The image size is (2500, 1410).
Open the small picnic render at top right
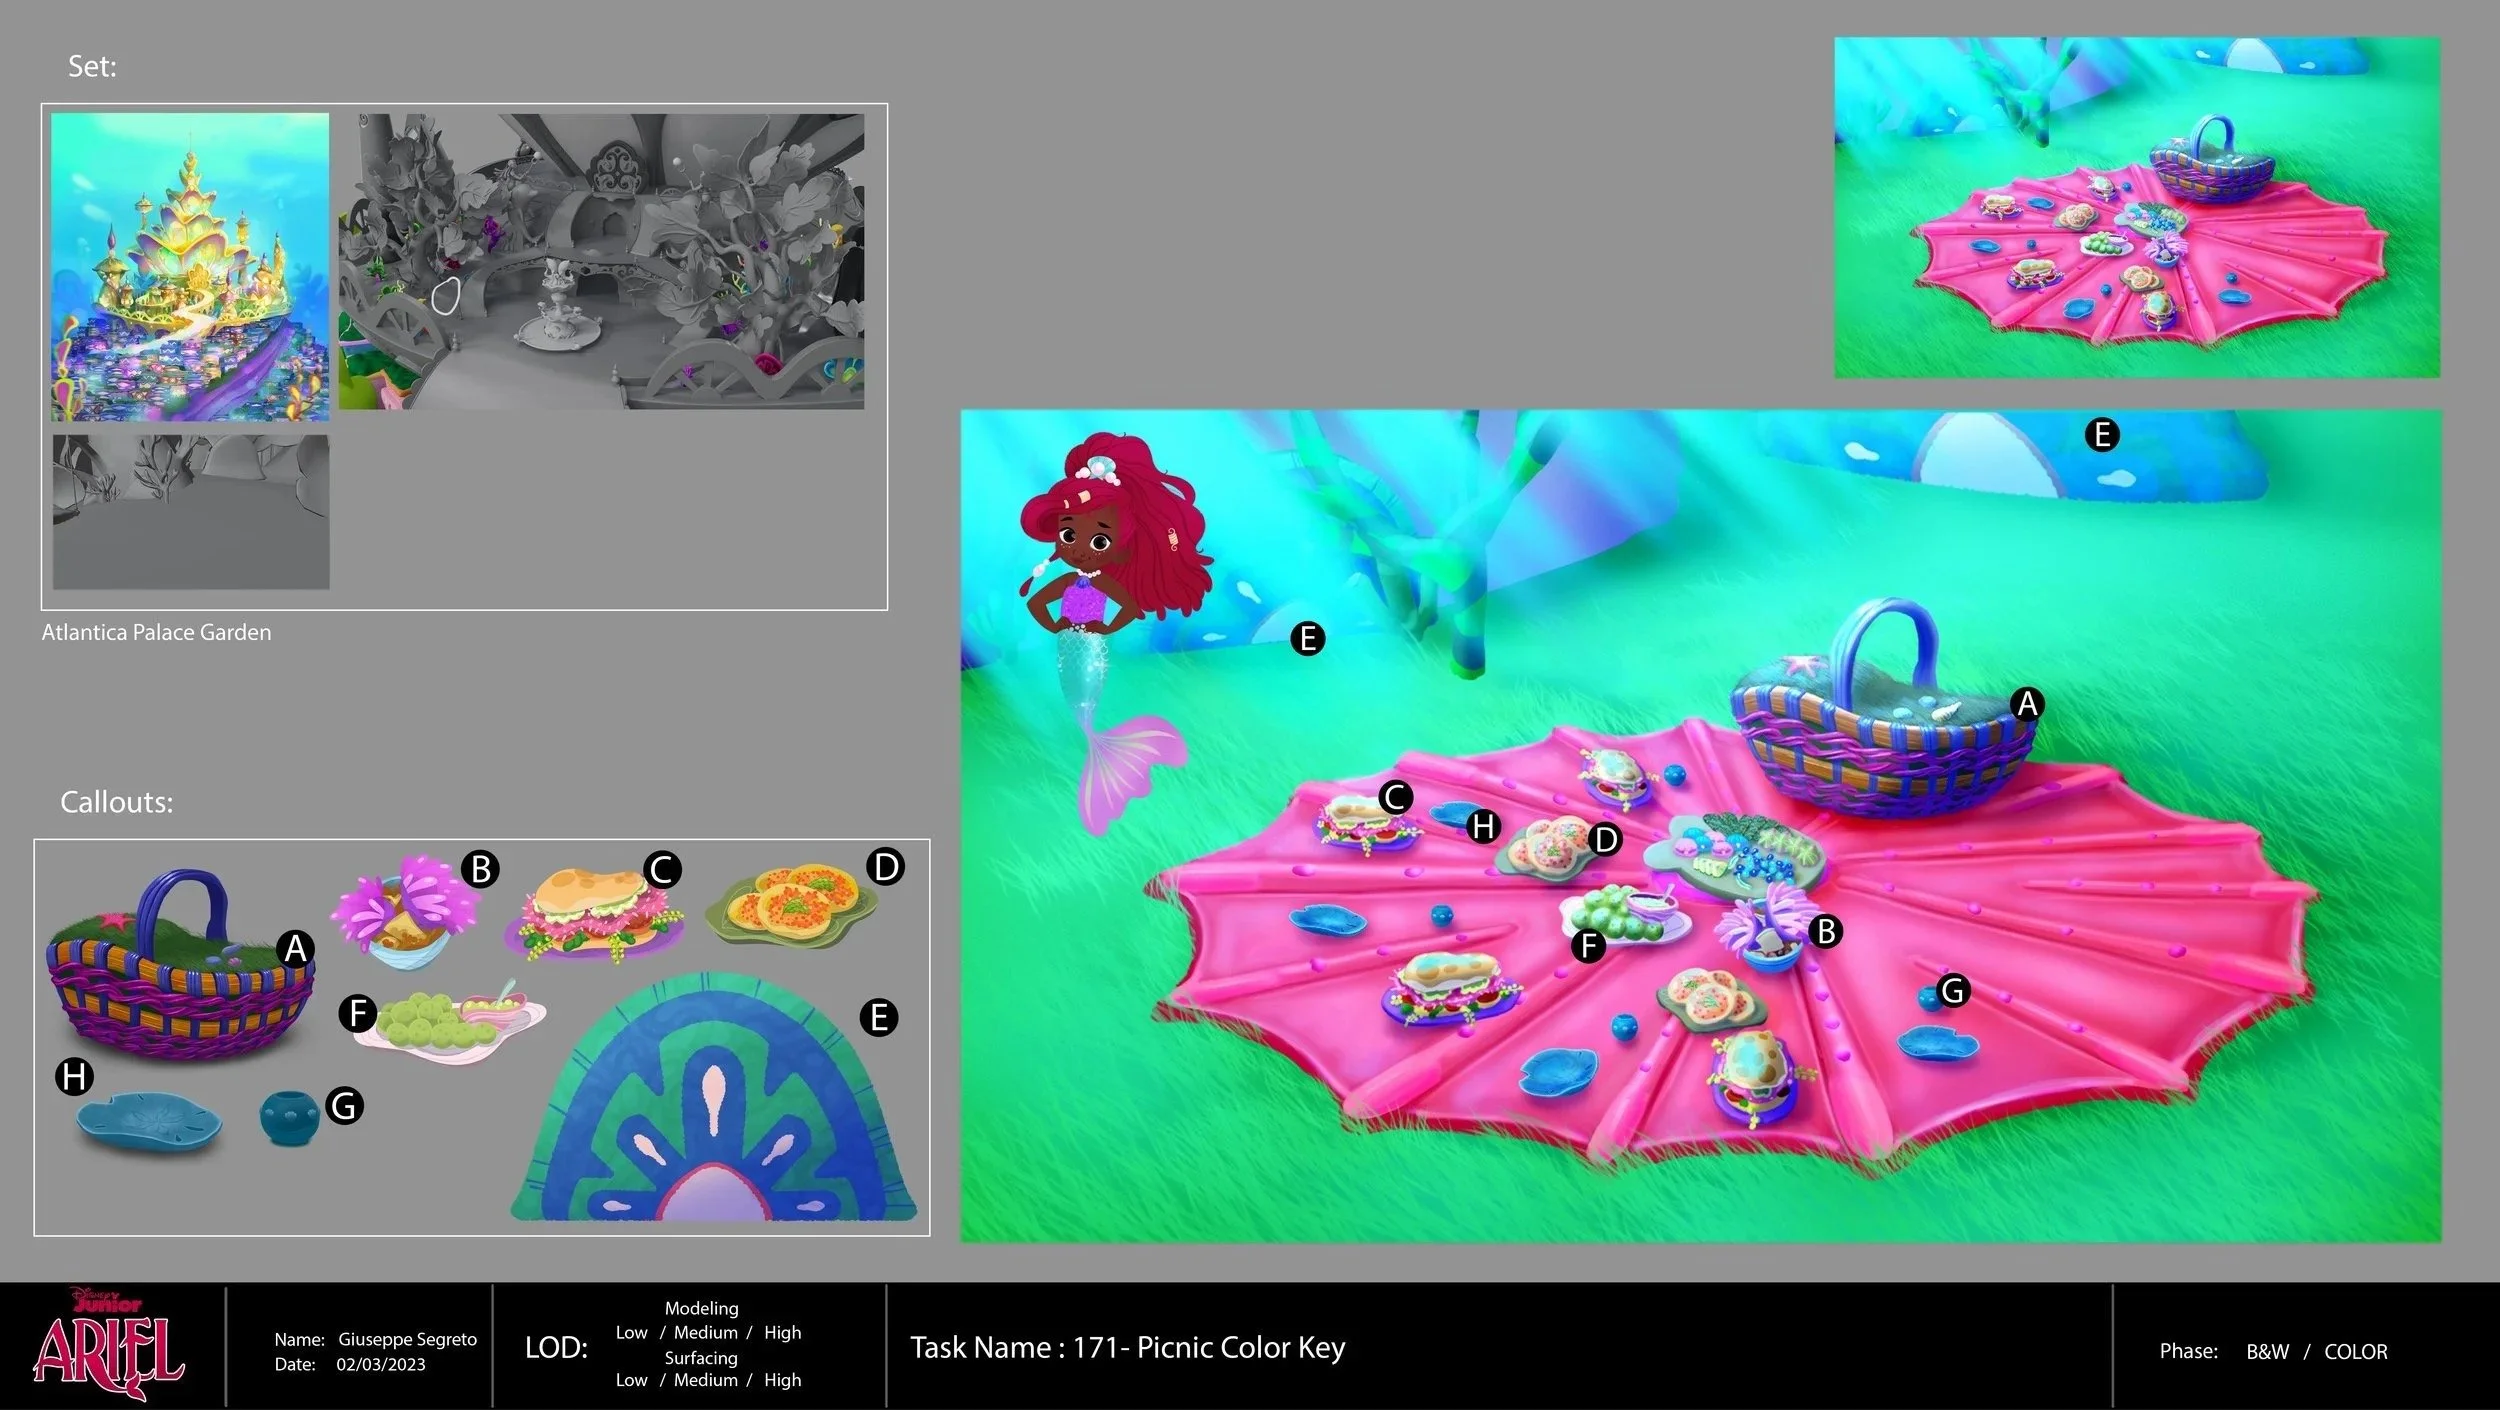[2137, 208]
